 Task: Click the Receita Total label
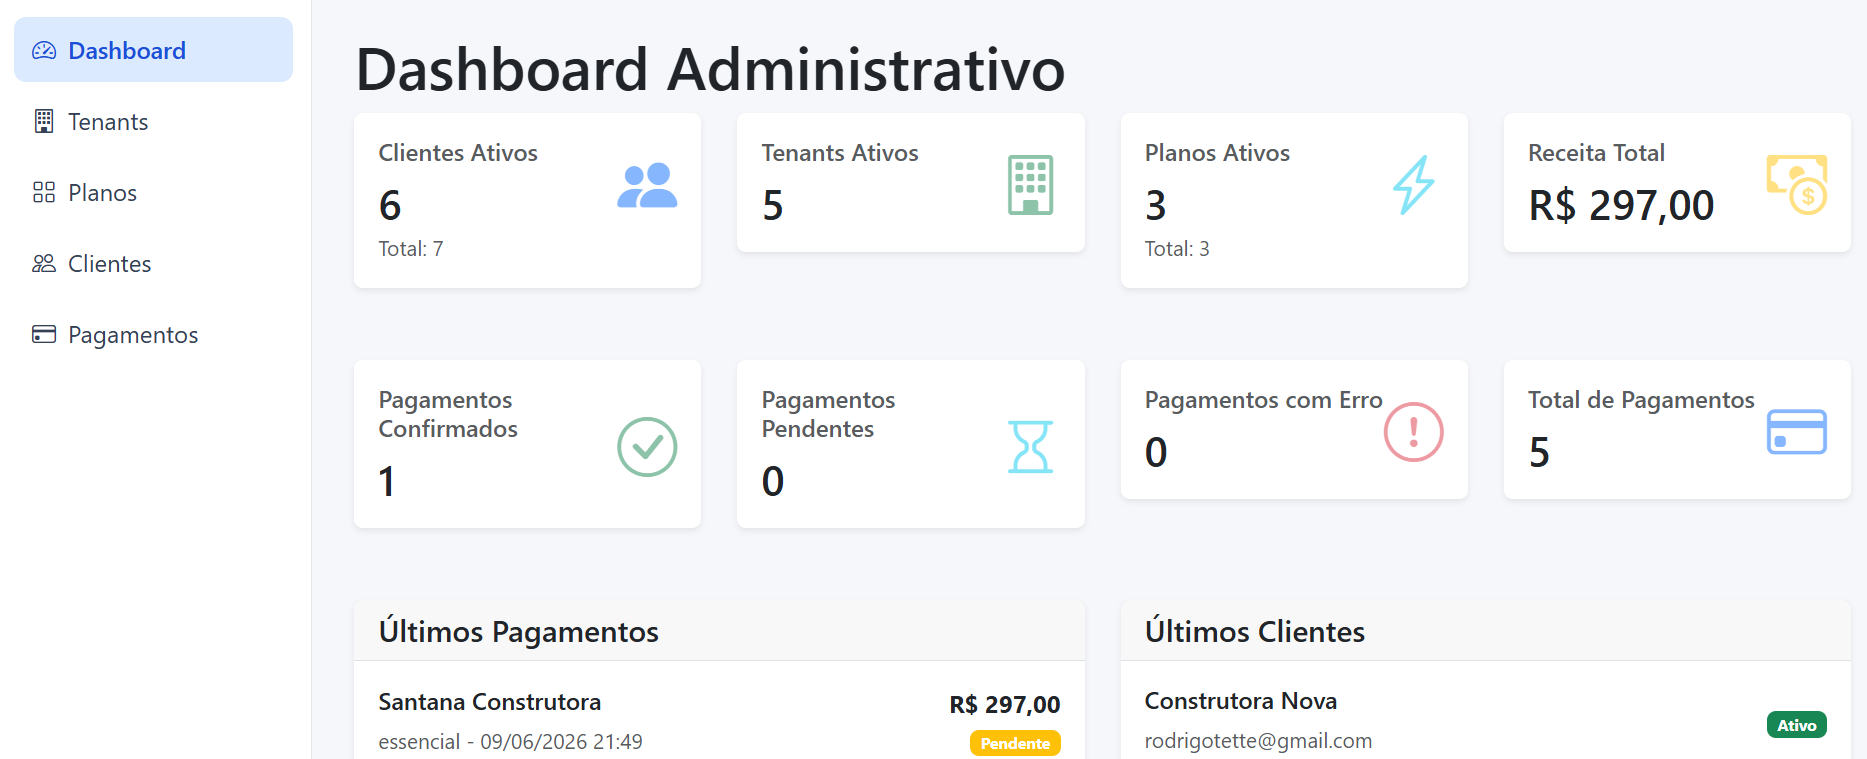[x=1596, y=153]
